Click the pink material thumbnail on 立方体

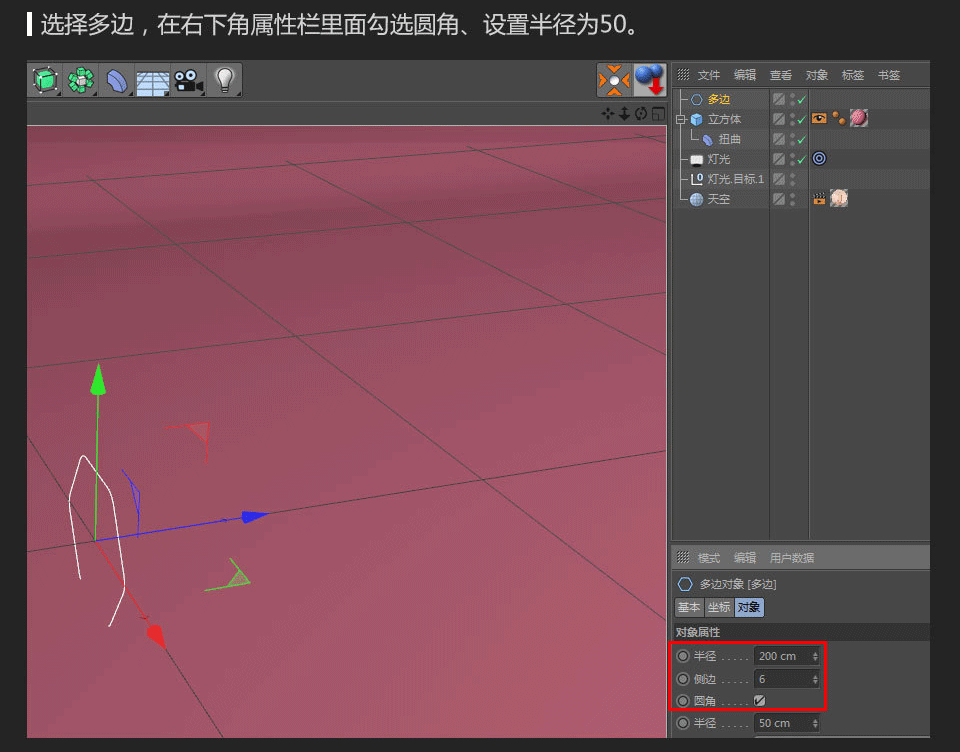pos(858,119)
